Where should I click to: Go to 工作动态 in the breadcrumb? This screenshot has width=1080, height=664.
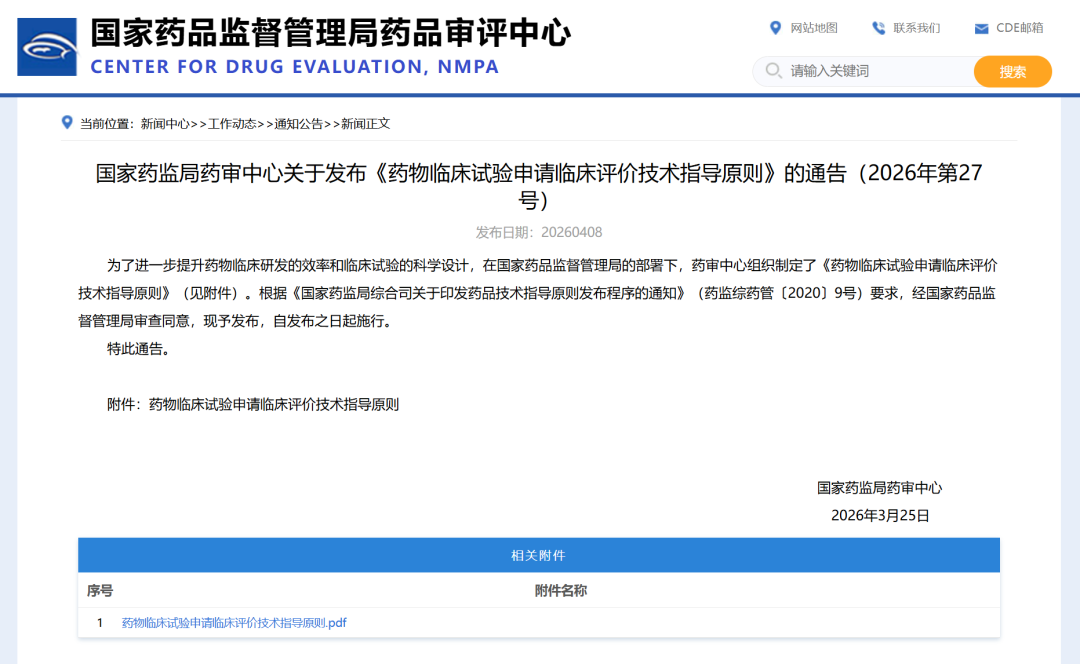(232, 124)
